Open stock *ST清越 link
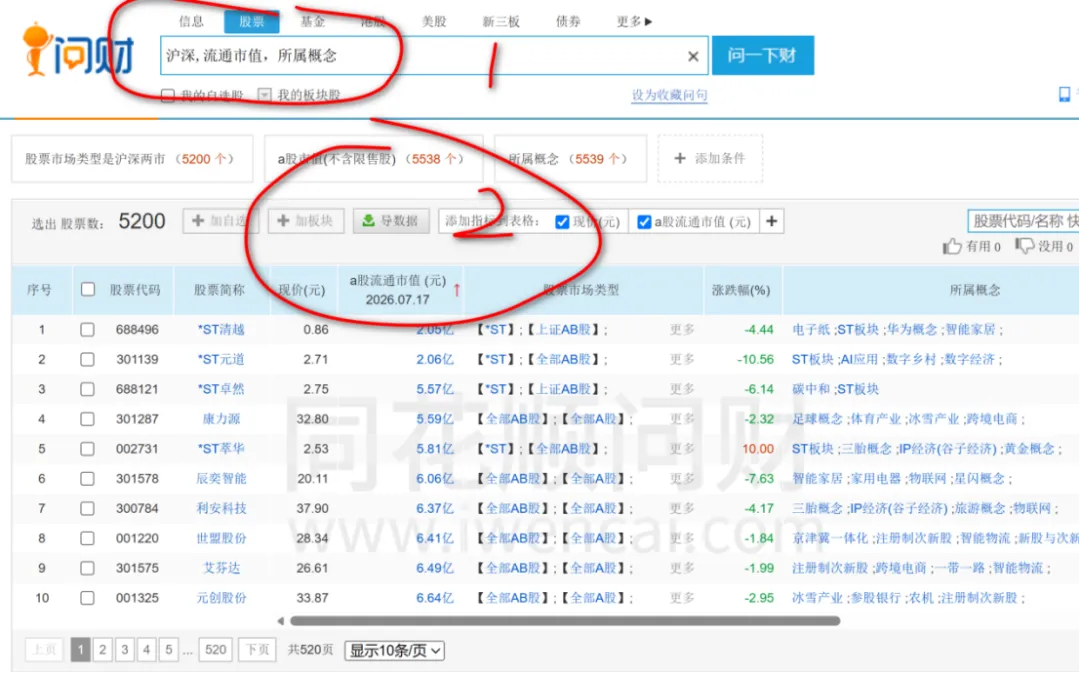Viewport: 1080px width, 673px height. pos(220,329)
